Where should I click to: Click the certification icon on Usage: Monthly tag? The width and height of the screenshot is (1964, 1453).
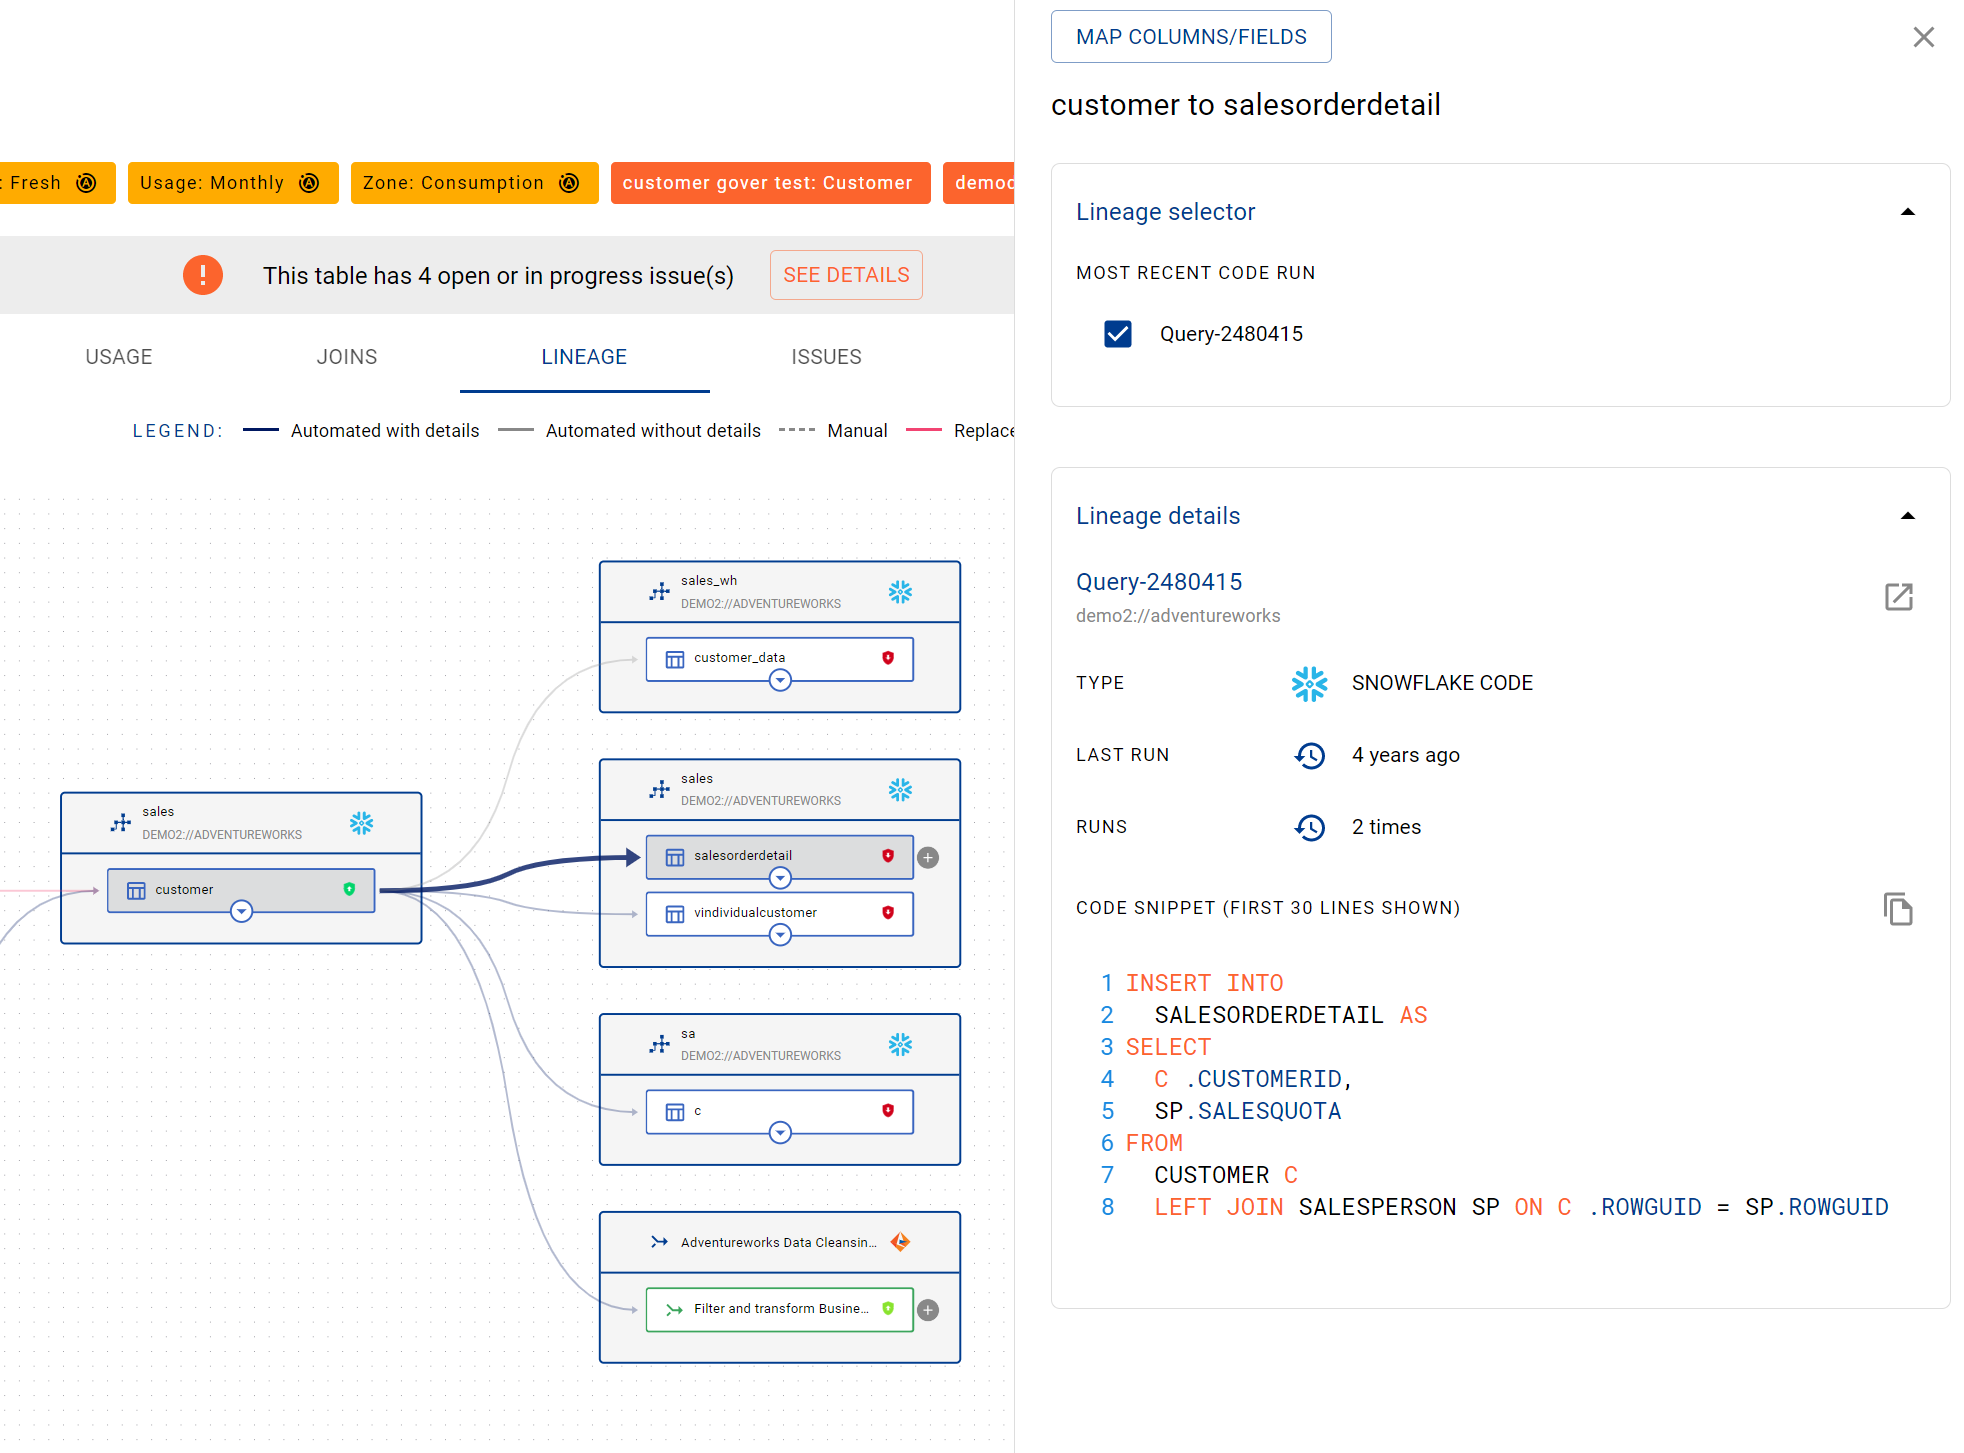309,183
